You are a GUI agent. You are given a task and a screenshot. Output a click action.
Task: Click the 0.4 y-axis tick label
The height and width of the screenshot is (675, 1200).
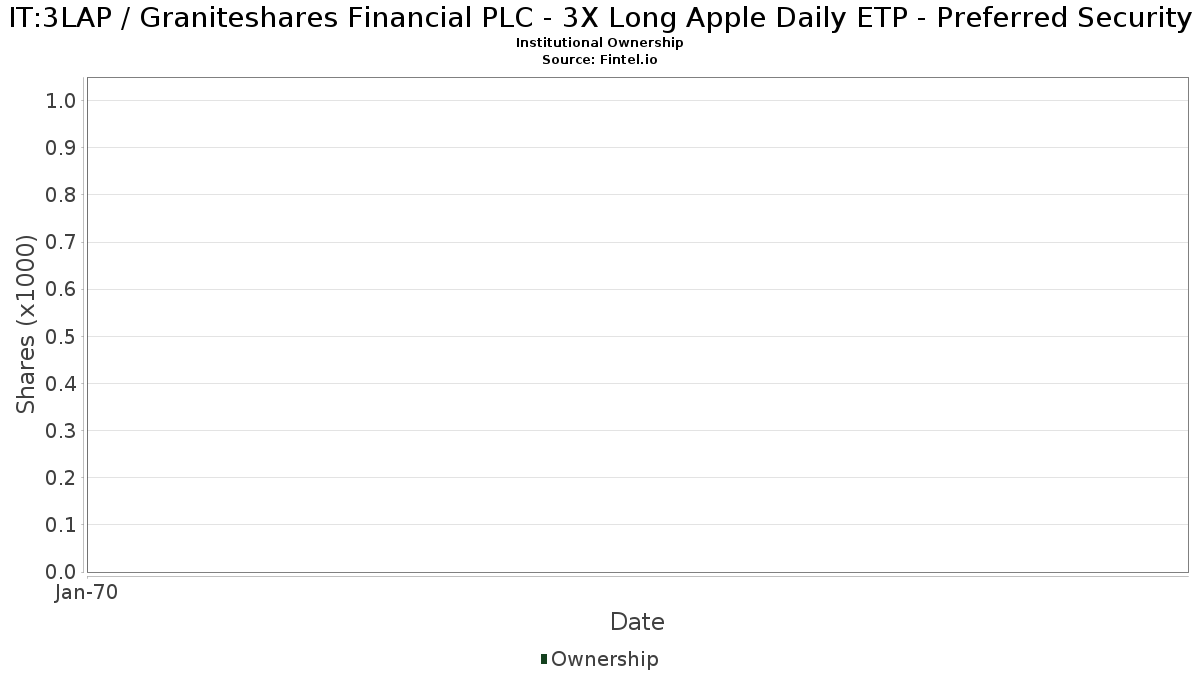[61, 383]
